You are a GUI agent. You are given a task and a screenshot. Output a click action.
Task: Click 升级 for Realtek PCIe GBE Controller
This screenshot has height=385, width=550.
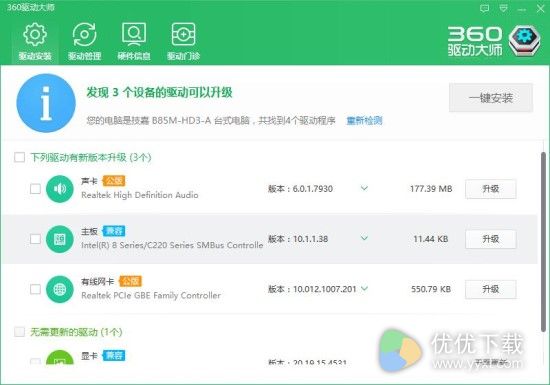(490, 289)
